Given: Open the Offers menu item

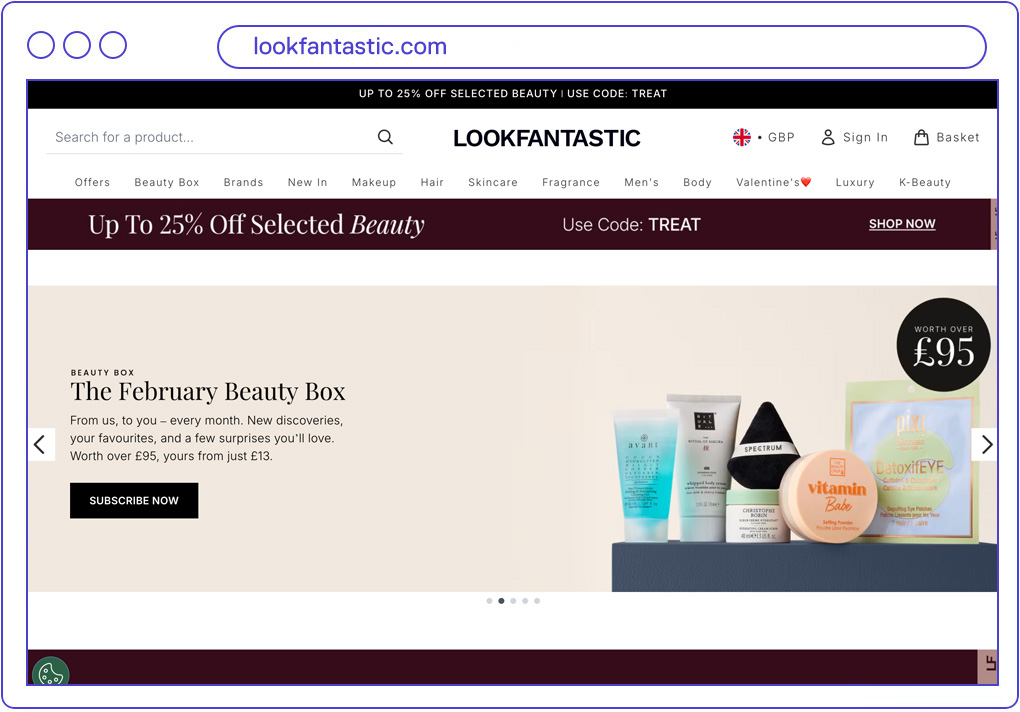Looking at the screenshot, I should [x=92, y=183].
